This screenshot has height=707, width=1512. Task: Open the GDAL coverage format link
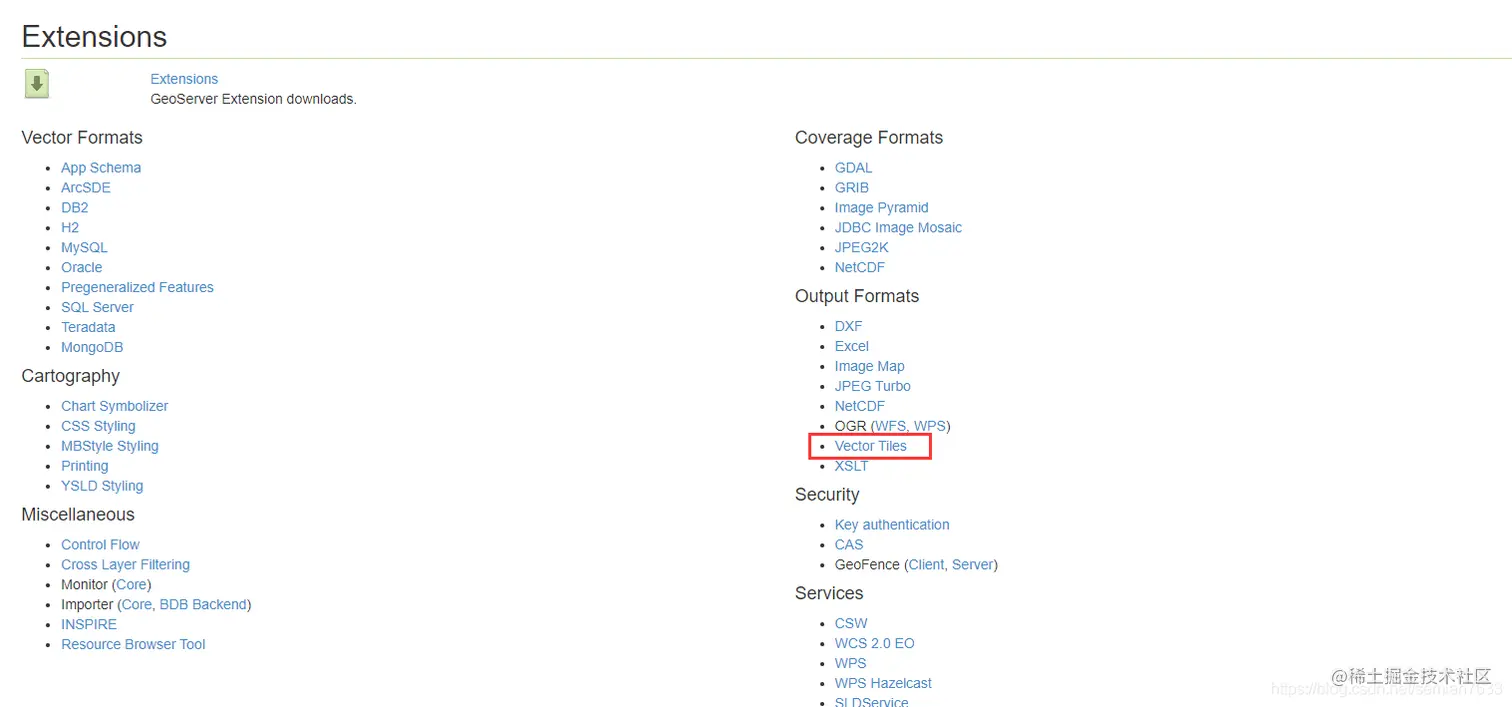tap(854, 168)
